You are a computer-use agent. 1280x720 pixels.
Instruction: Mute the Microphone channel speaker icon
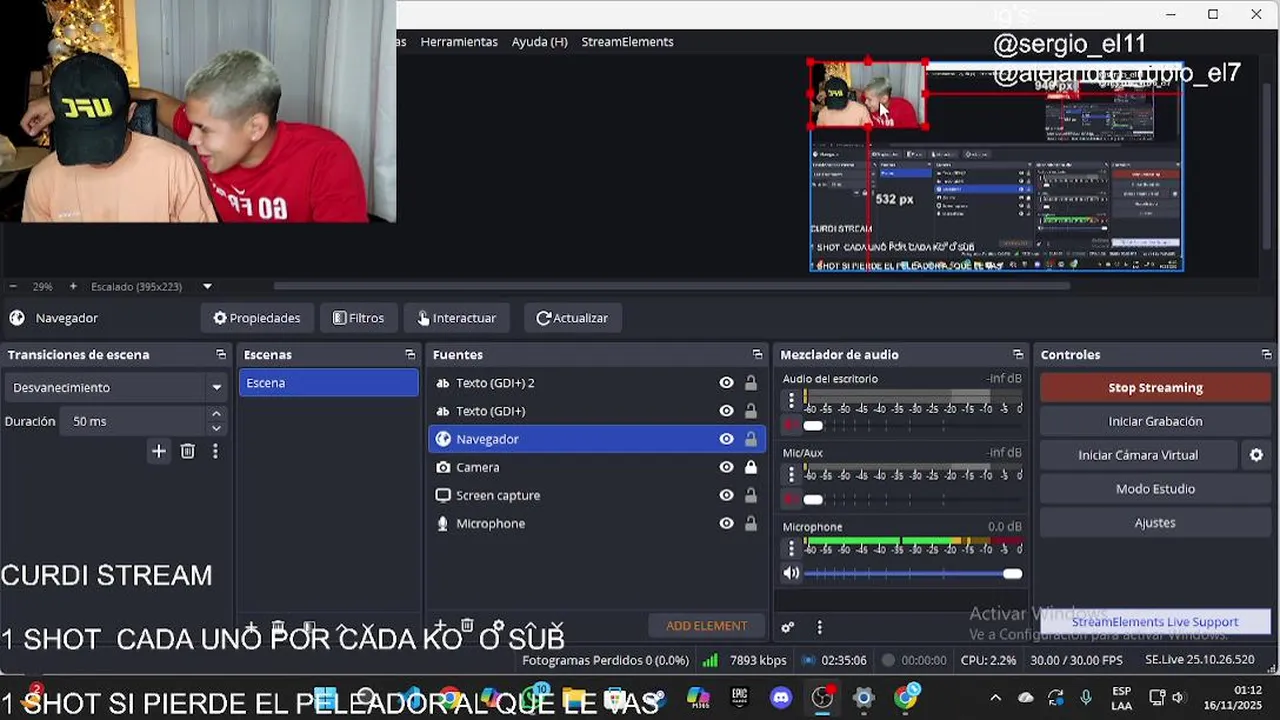791,573
